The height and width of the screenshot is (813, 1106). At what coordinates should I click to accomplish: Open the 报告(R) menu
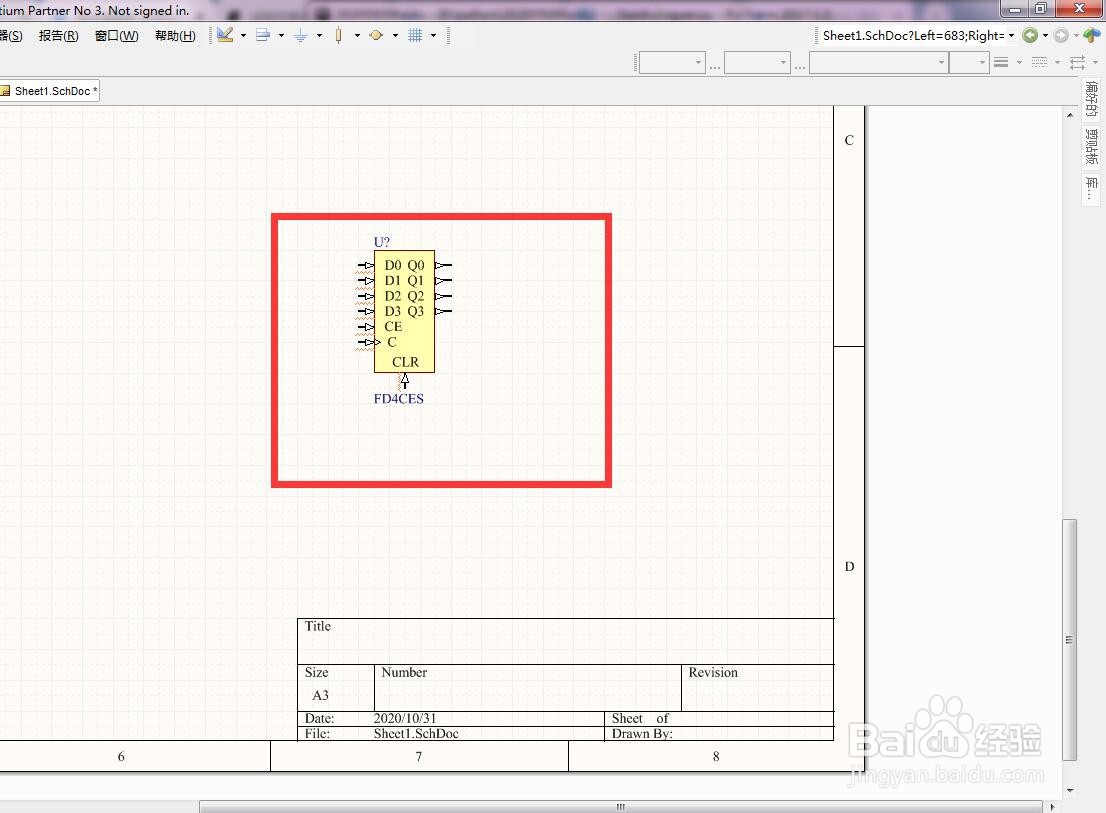[59, 36]
